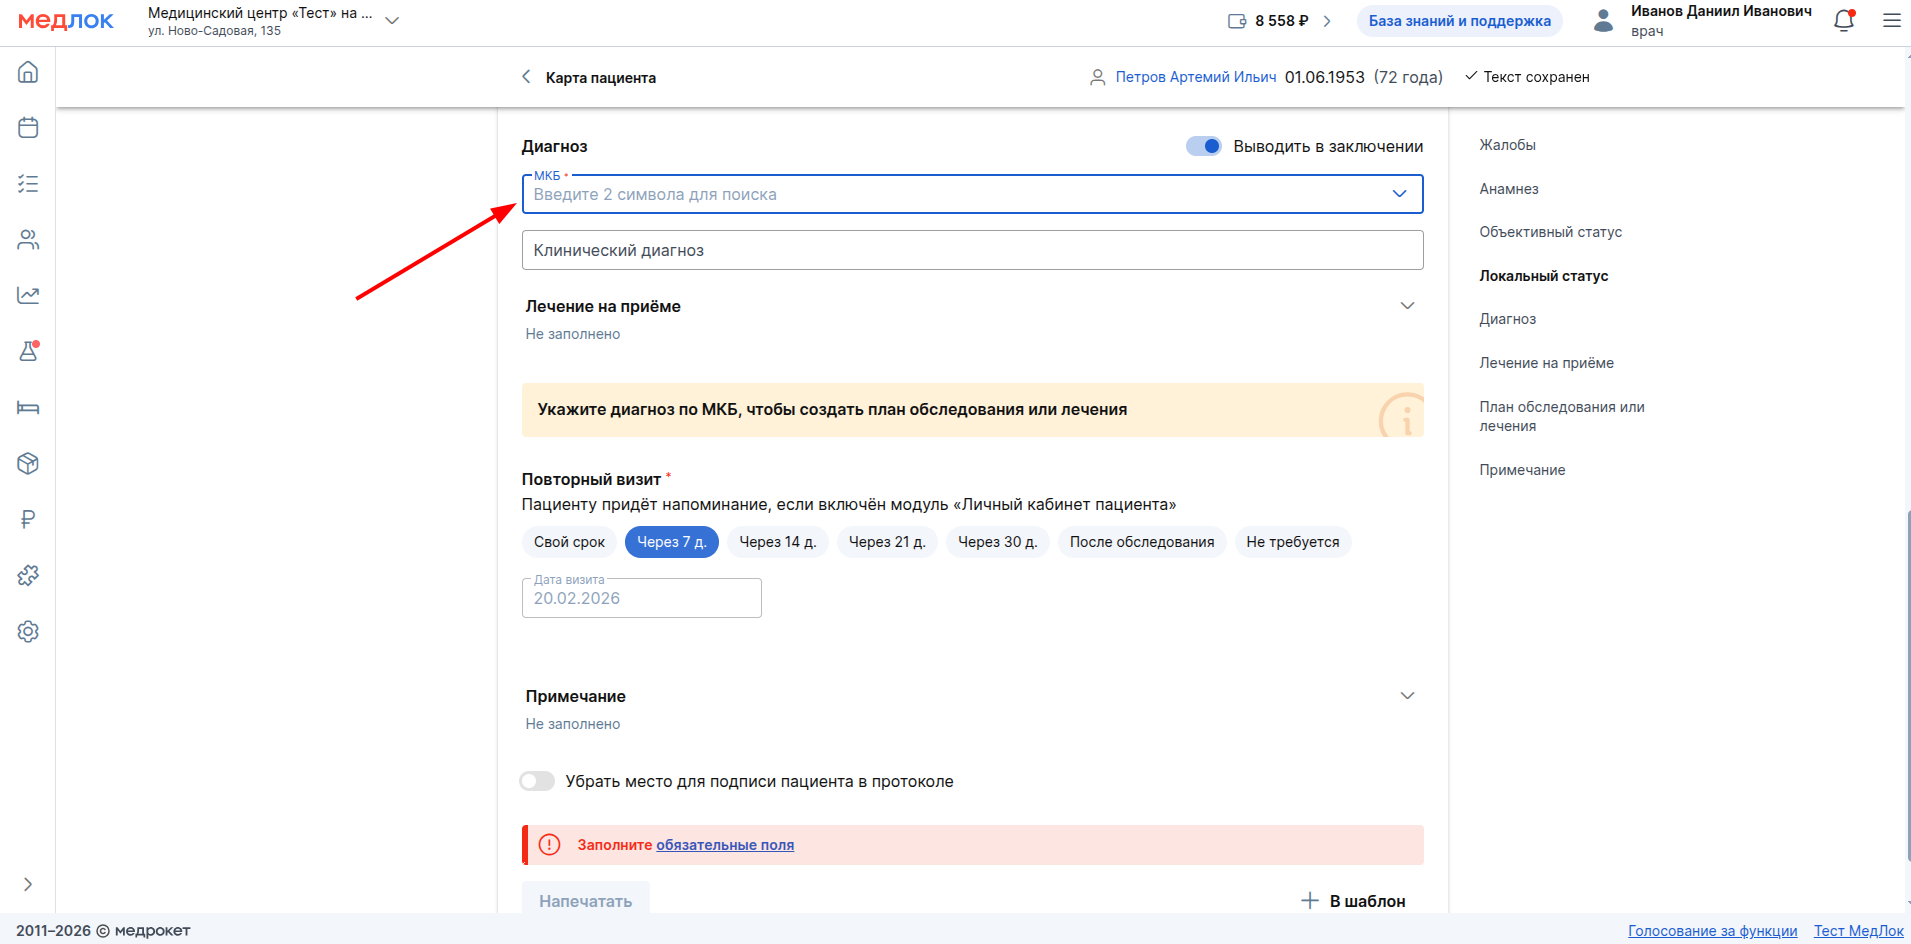
Task: Open the settings gear icon
Action: click(28, 631)
